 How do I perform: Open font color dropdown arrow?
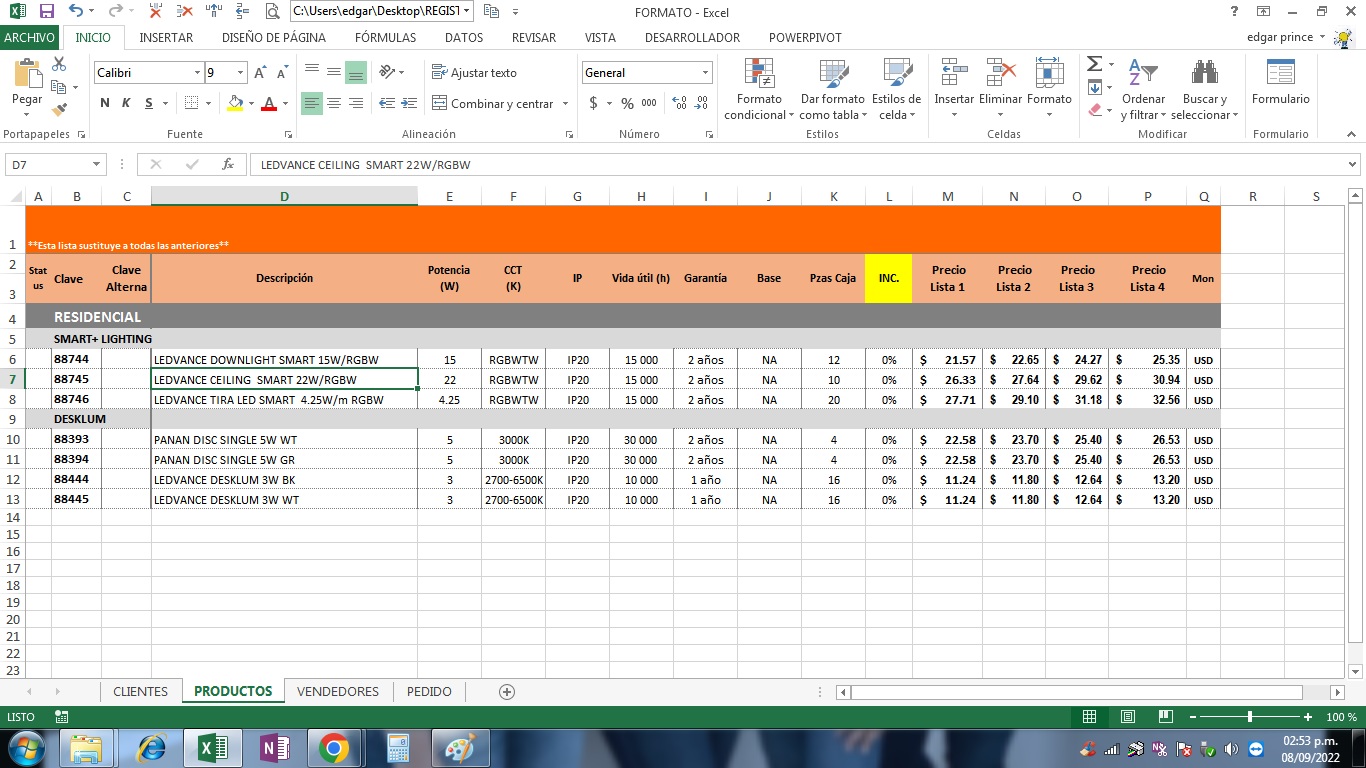pyautogui.click(x=285, y=103)
